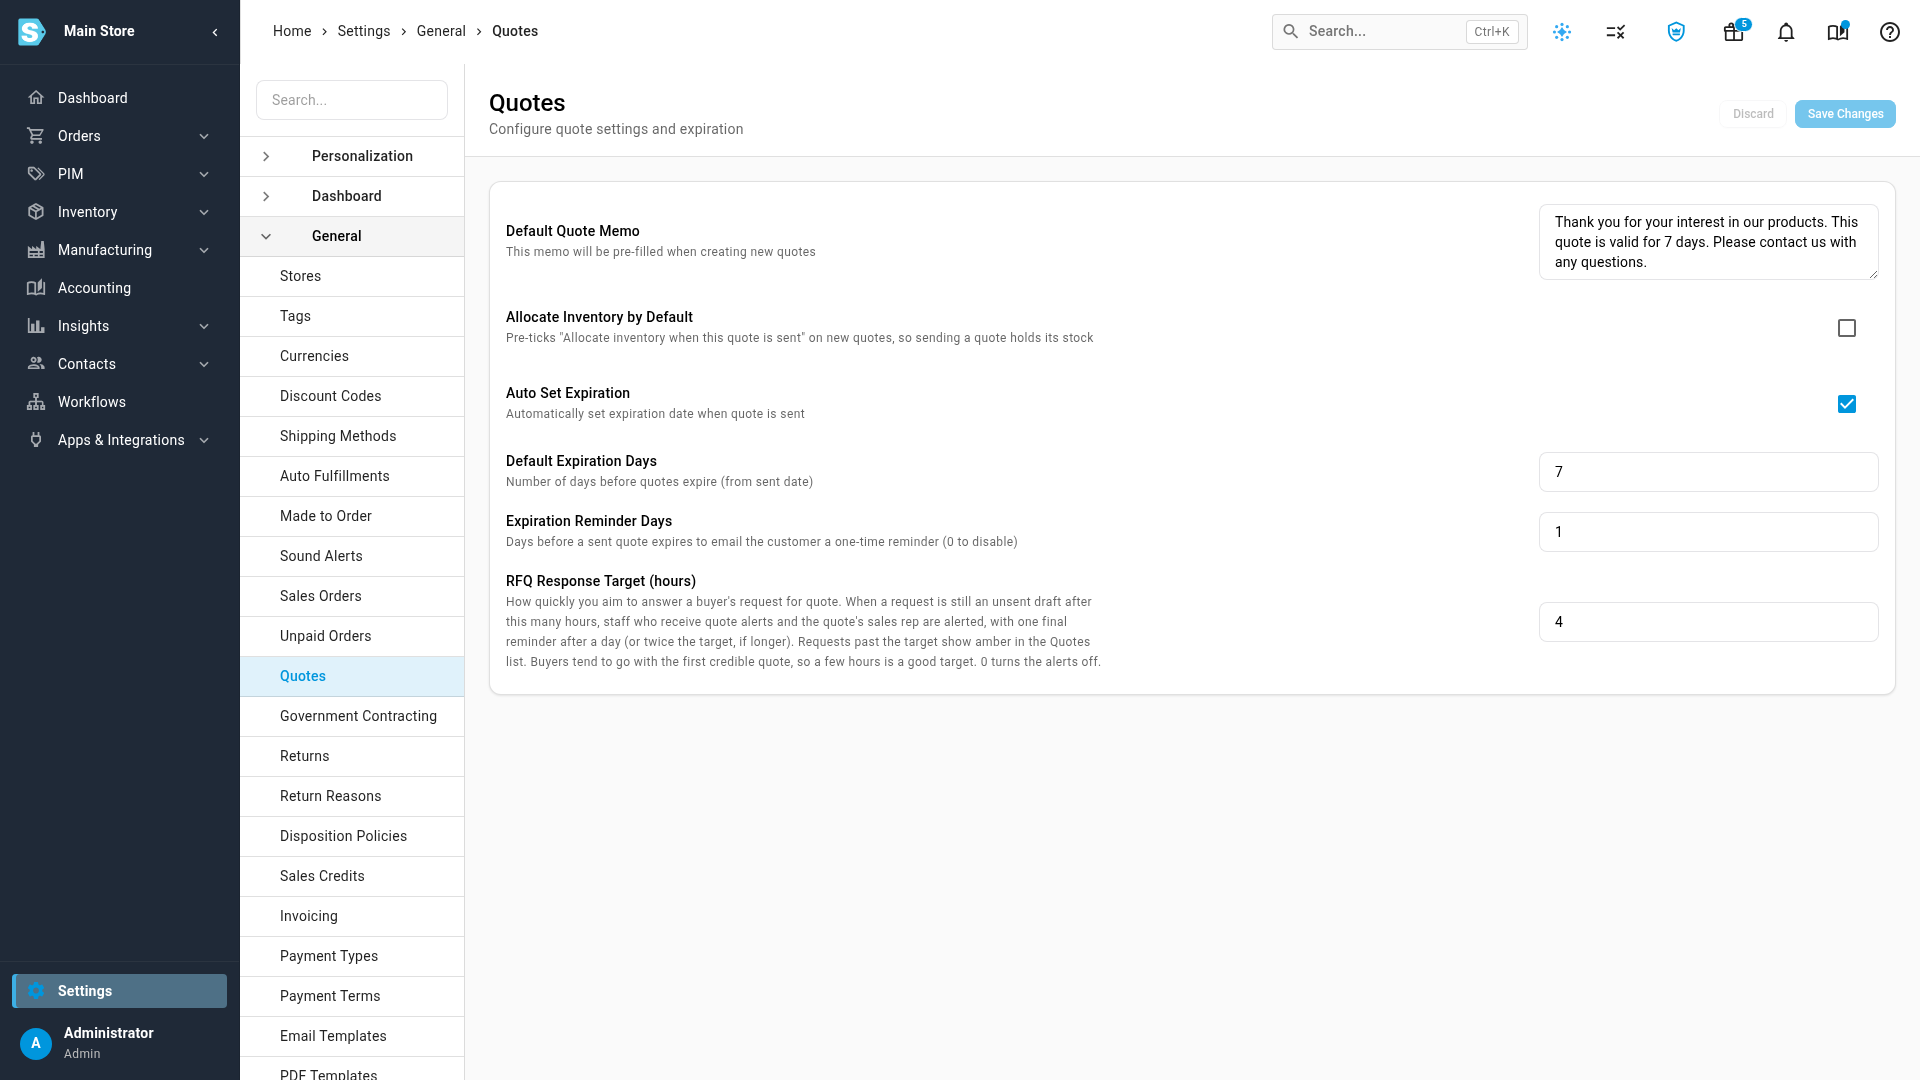Click Save Changes button

[x=1845, y=114]
